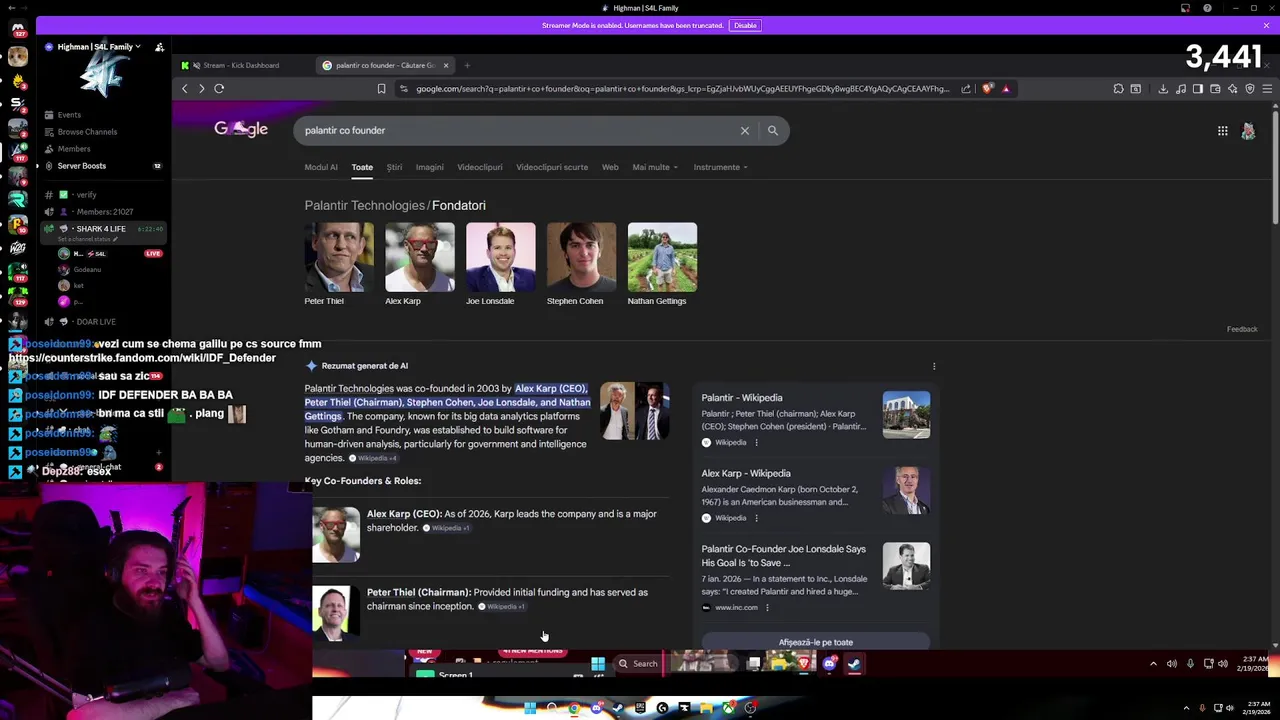Open Joe Lonsdale Says His Goal article

[x=784, y=555]
